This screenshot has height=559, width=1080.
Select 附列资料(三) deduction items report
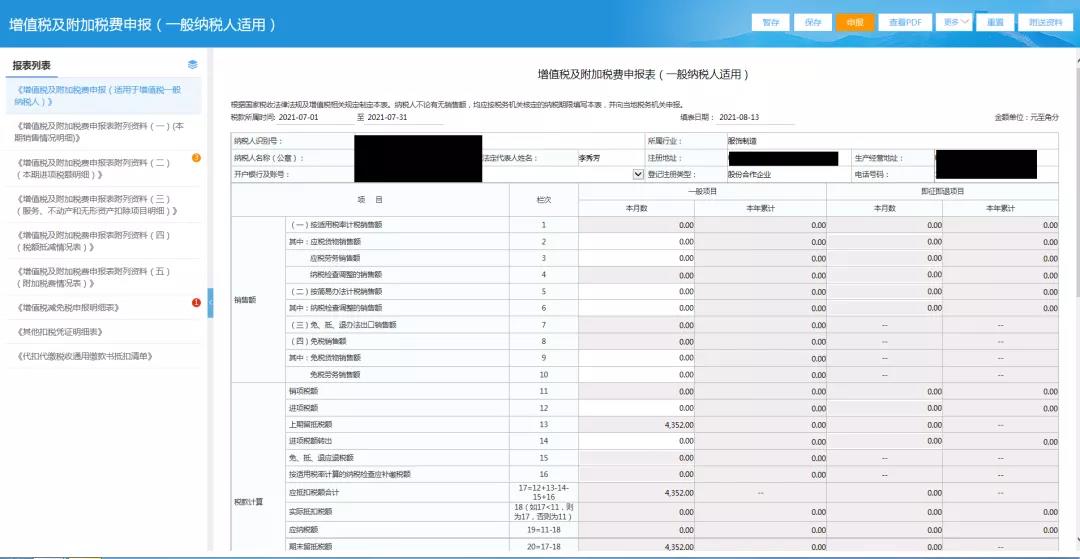point(100,204)
